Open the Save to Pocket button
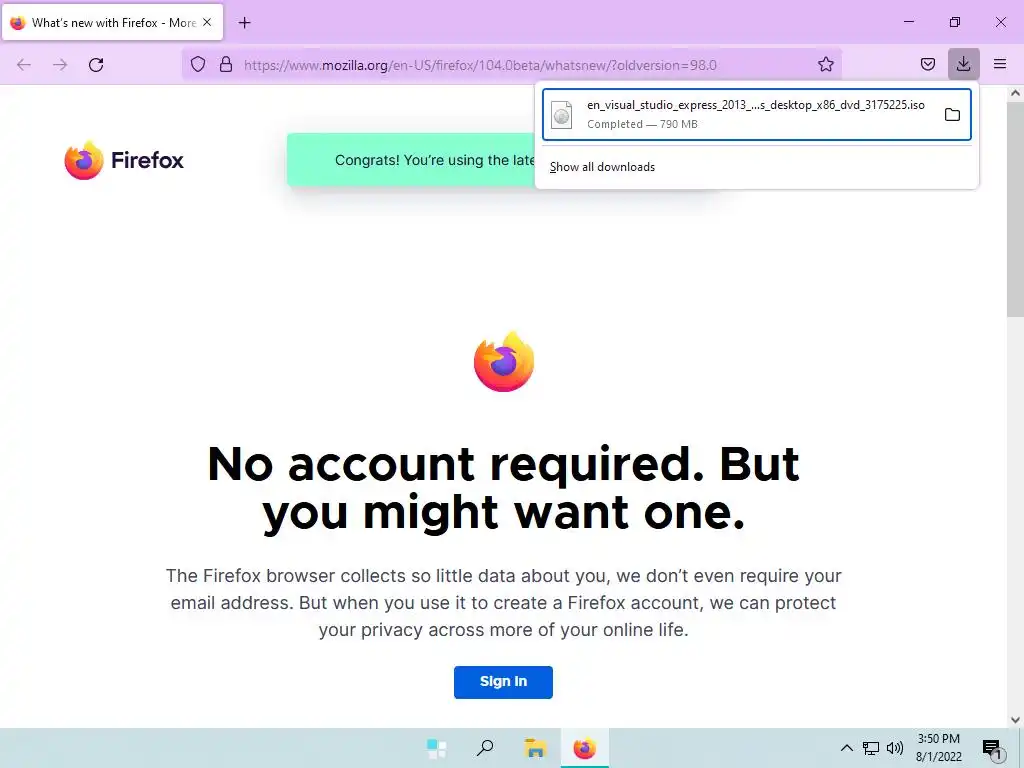Screen dimensions: 1024x768 tap(927, 64)
